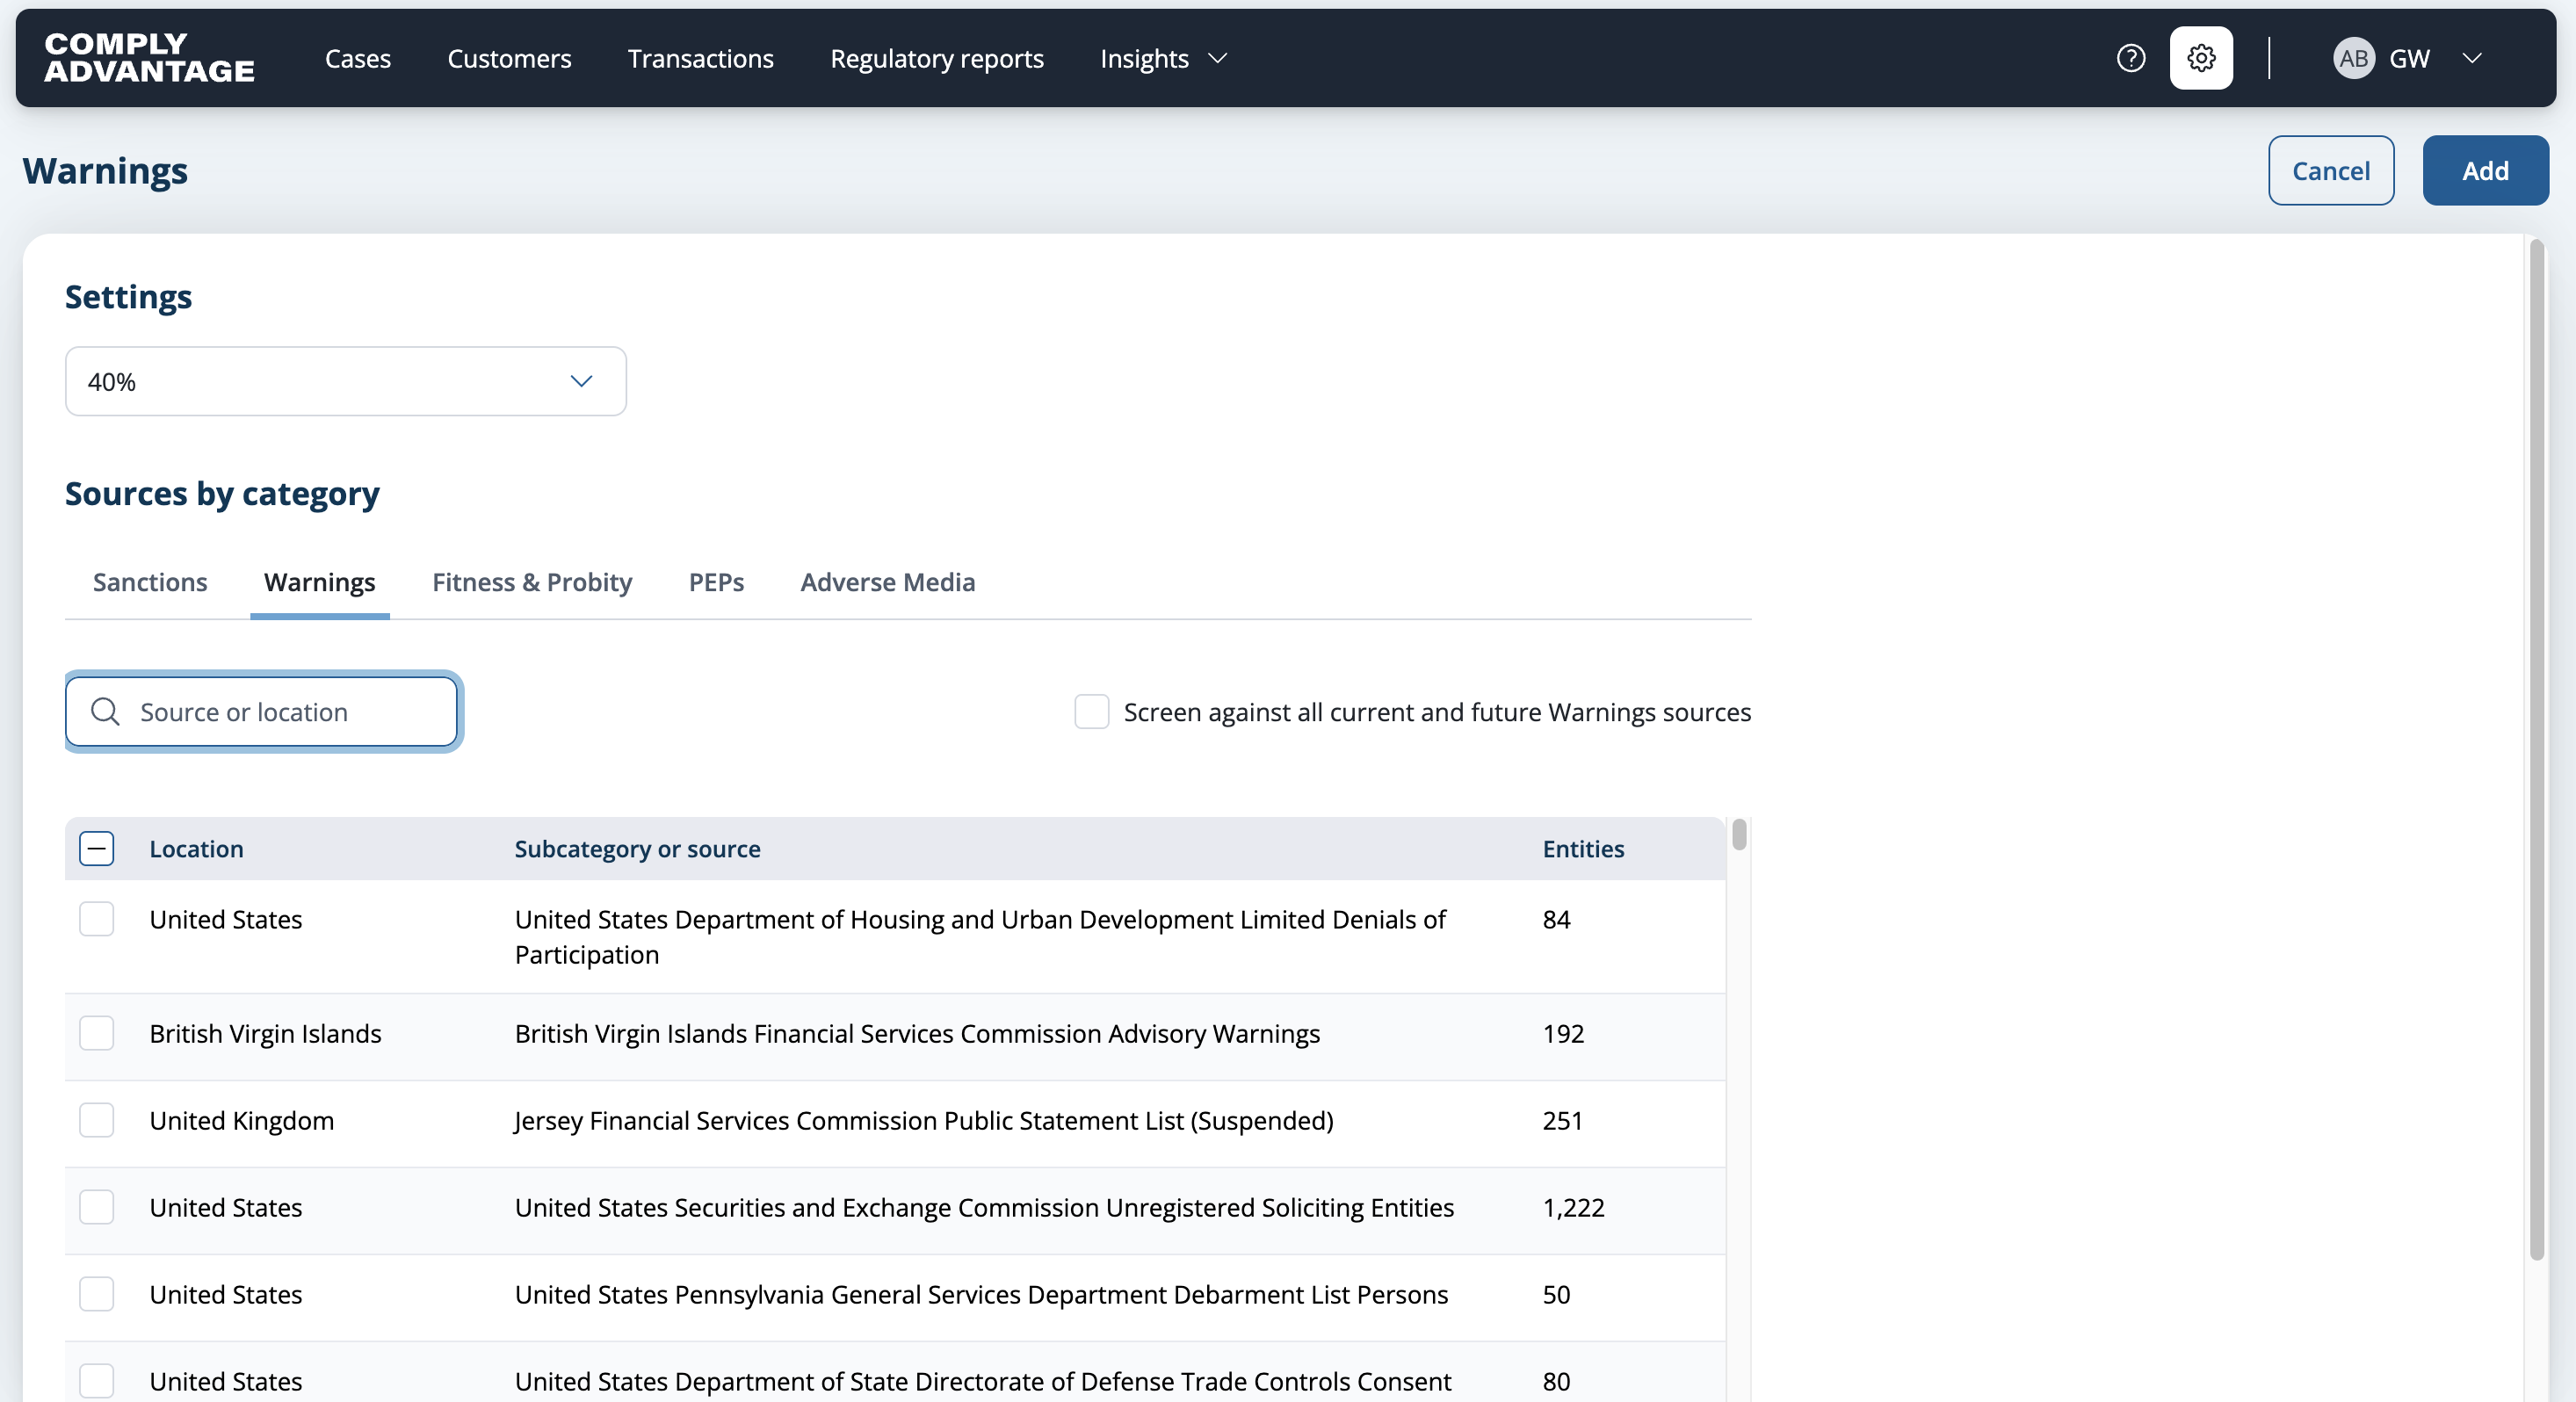Select the British Virgin Islands row checkbox
Screen dimensions: 2576x1402
(96, 1032)
